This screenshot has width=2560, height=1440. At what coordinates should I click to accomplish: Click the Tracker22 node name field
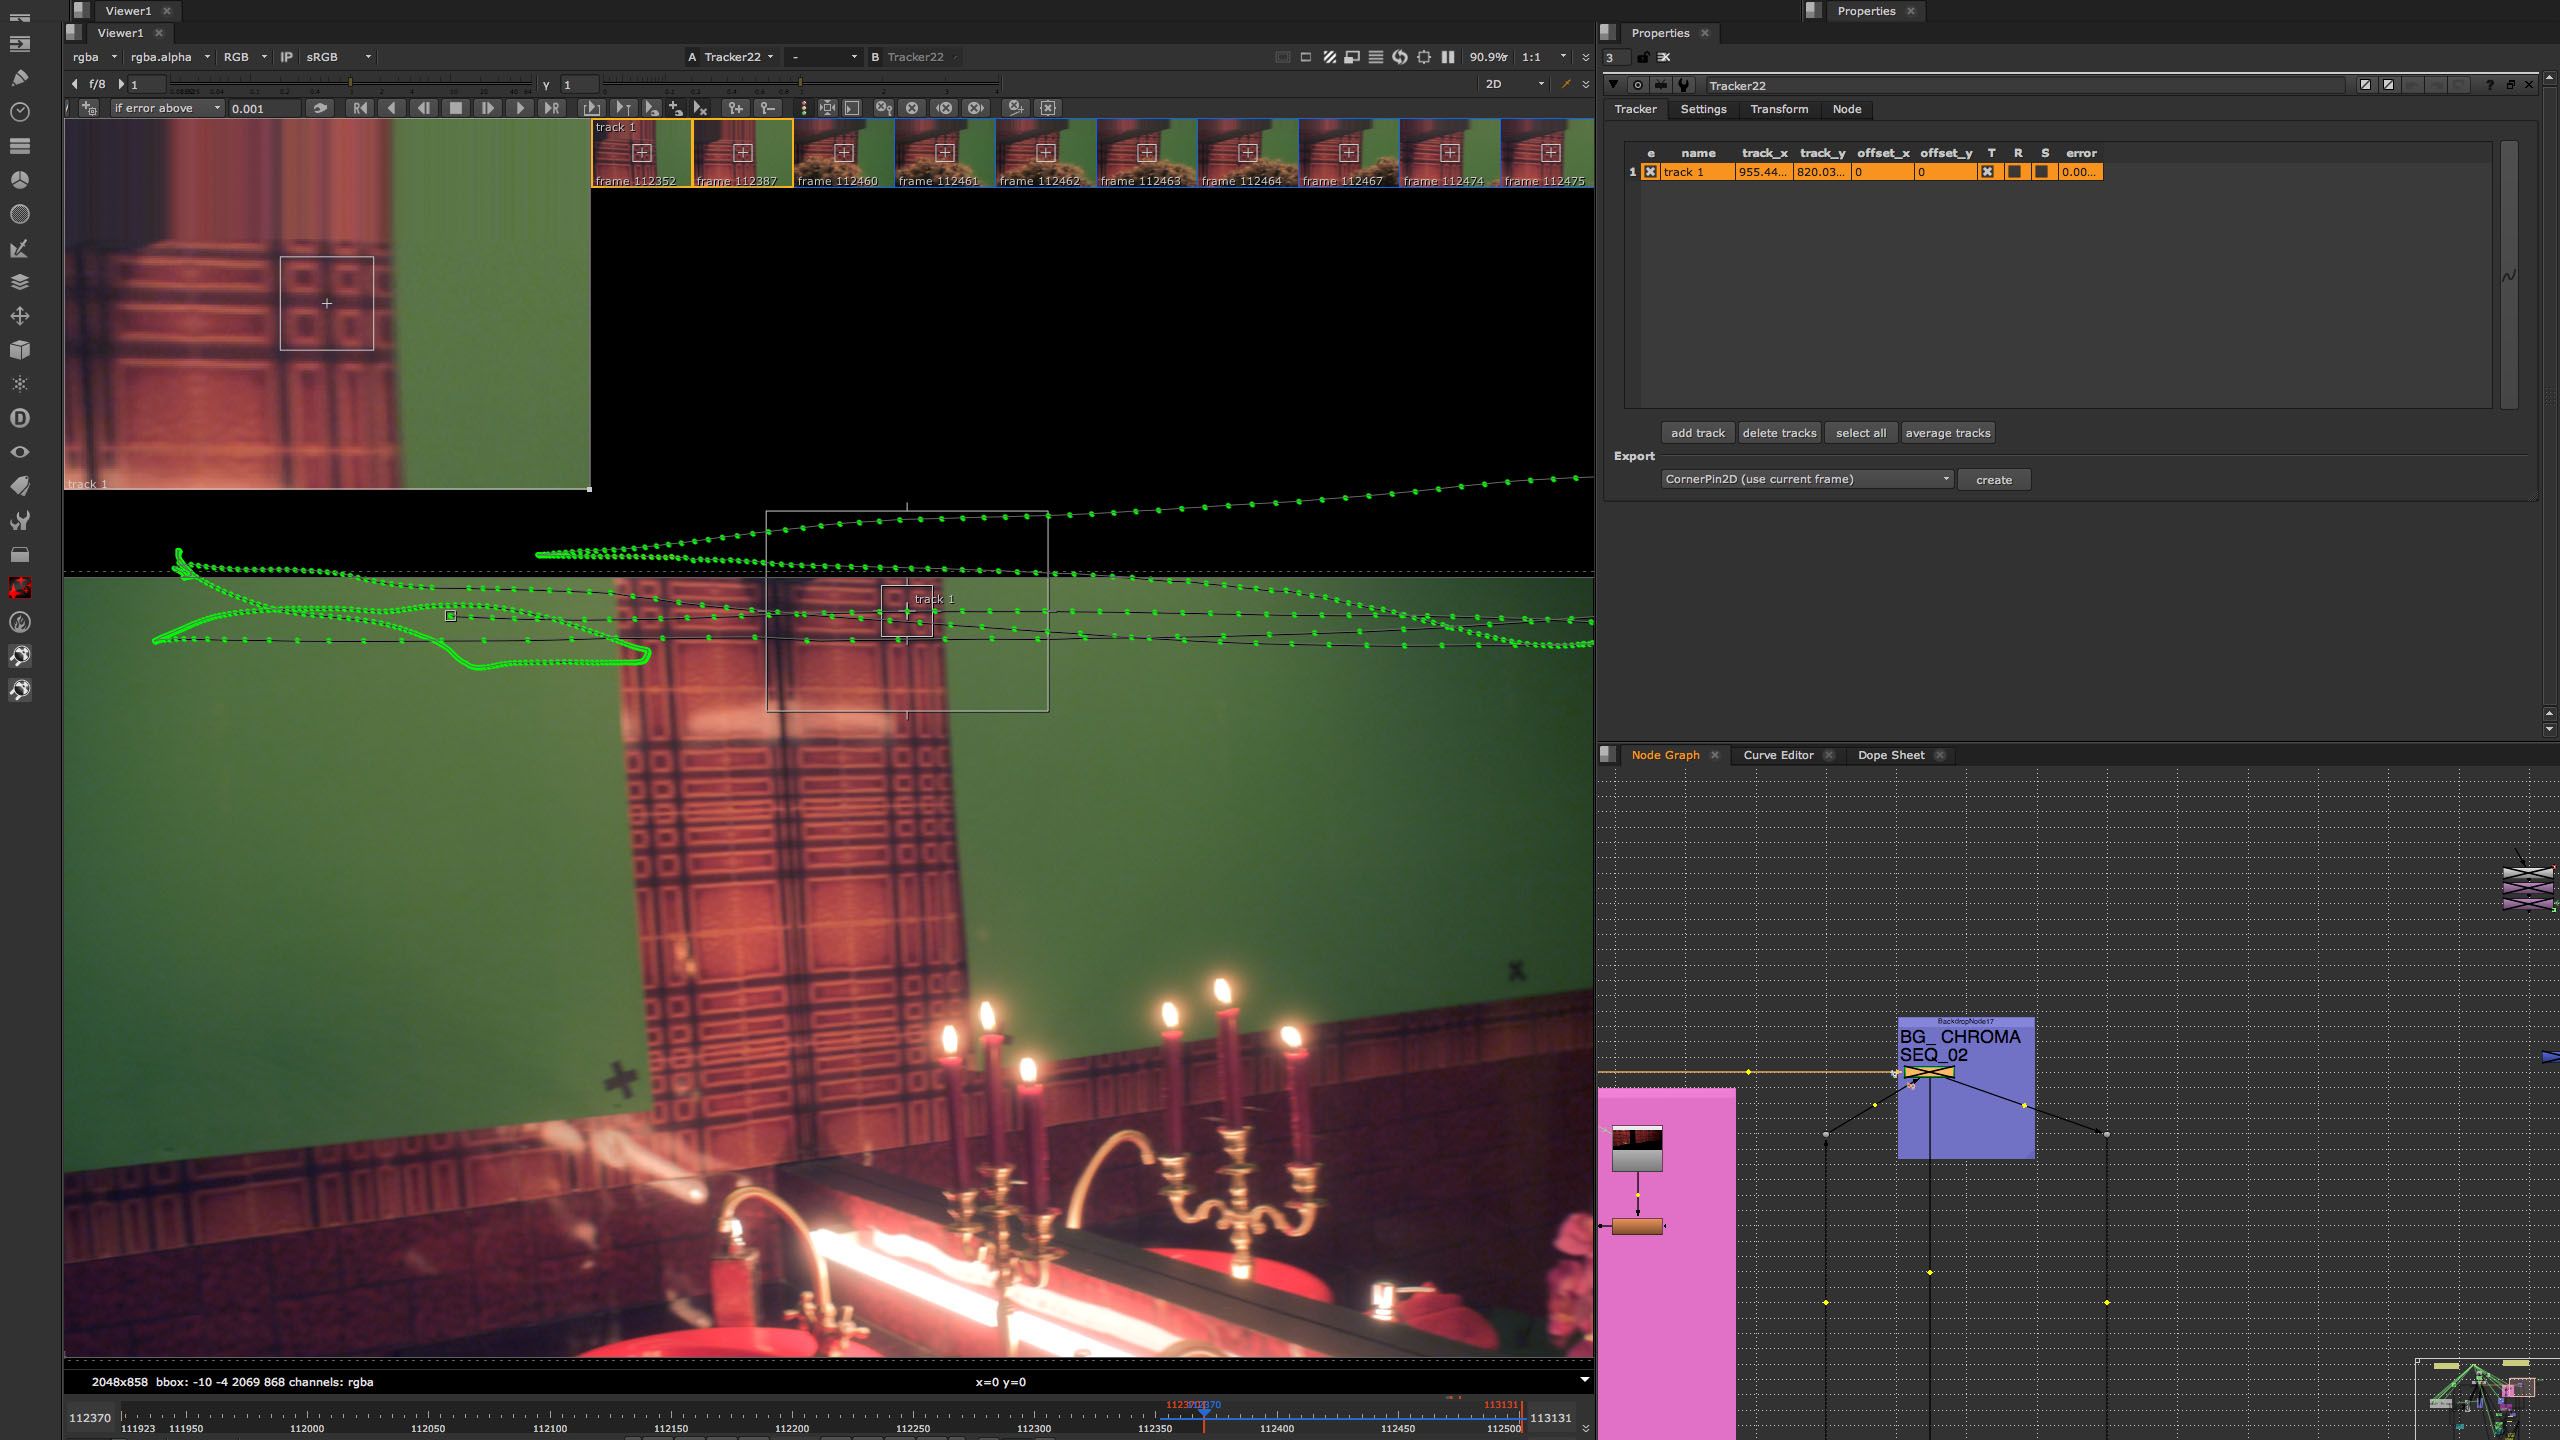(x=2024, y=85)
